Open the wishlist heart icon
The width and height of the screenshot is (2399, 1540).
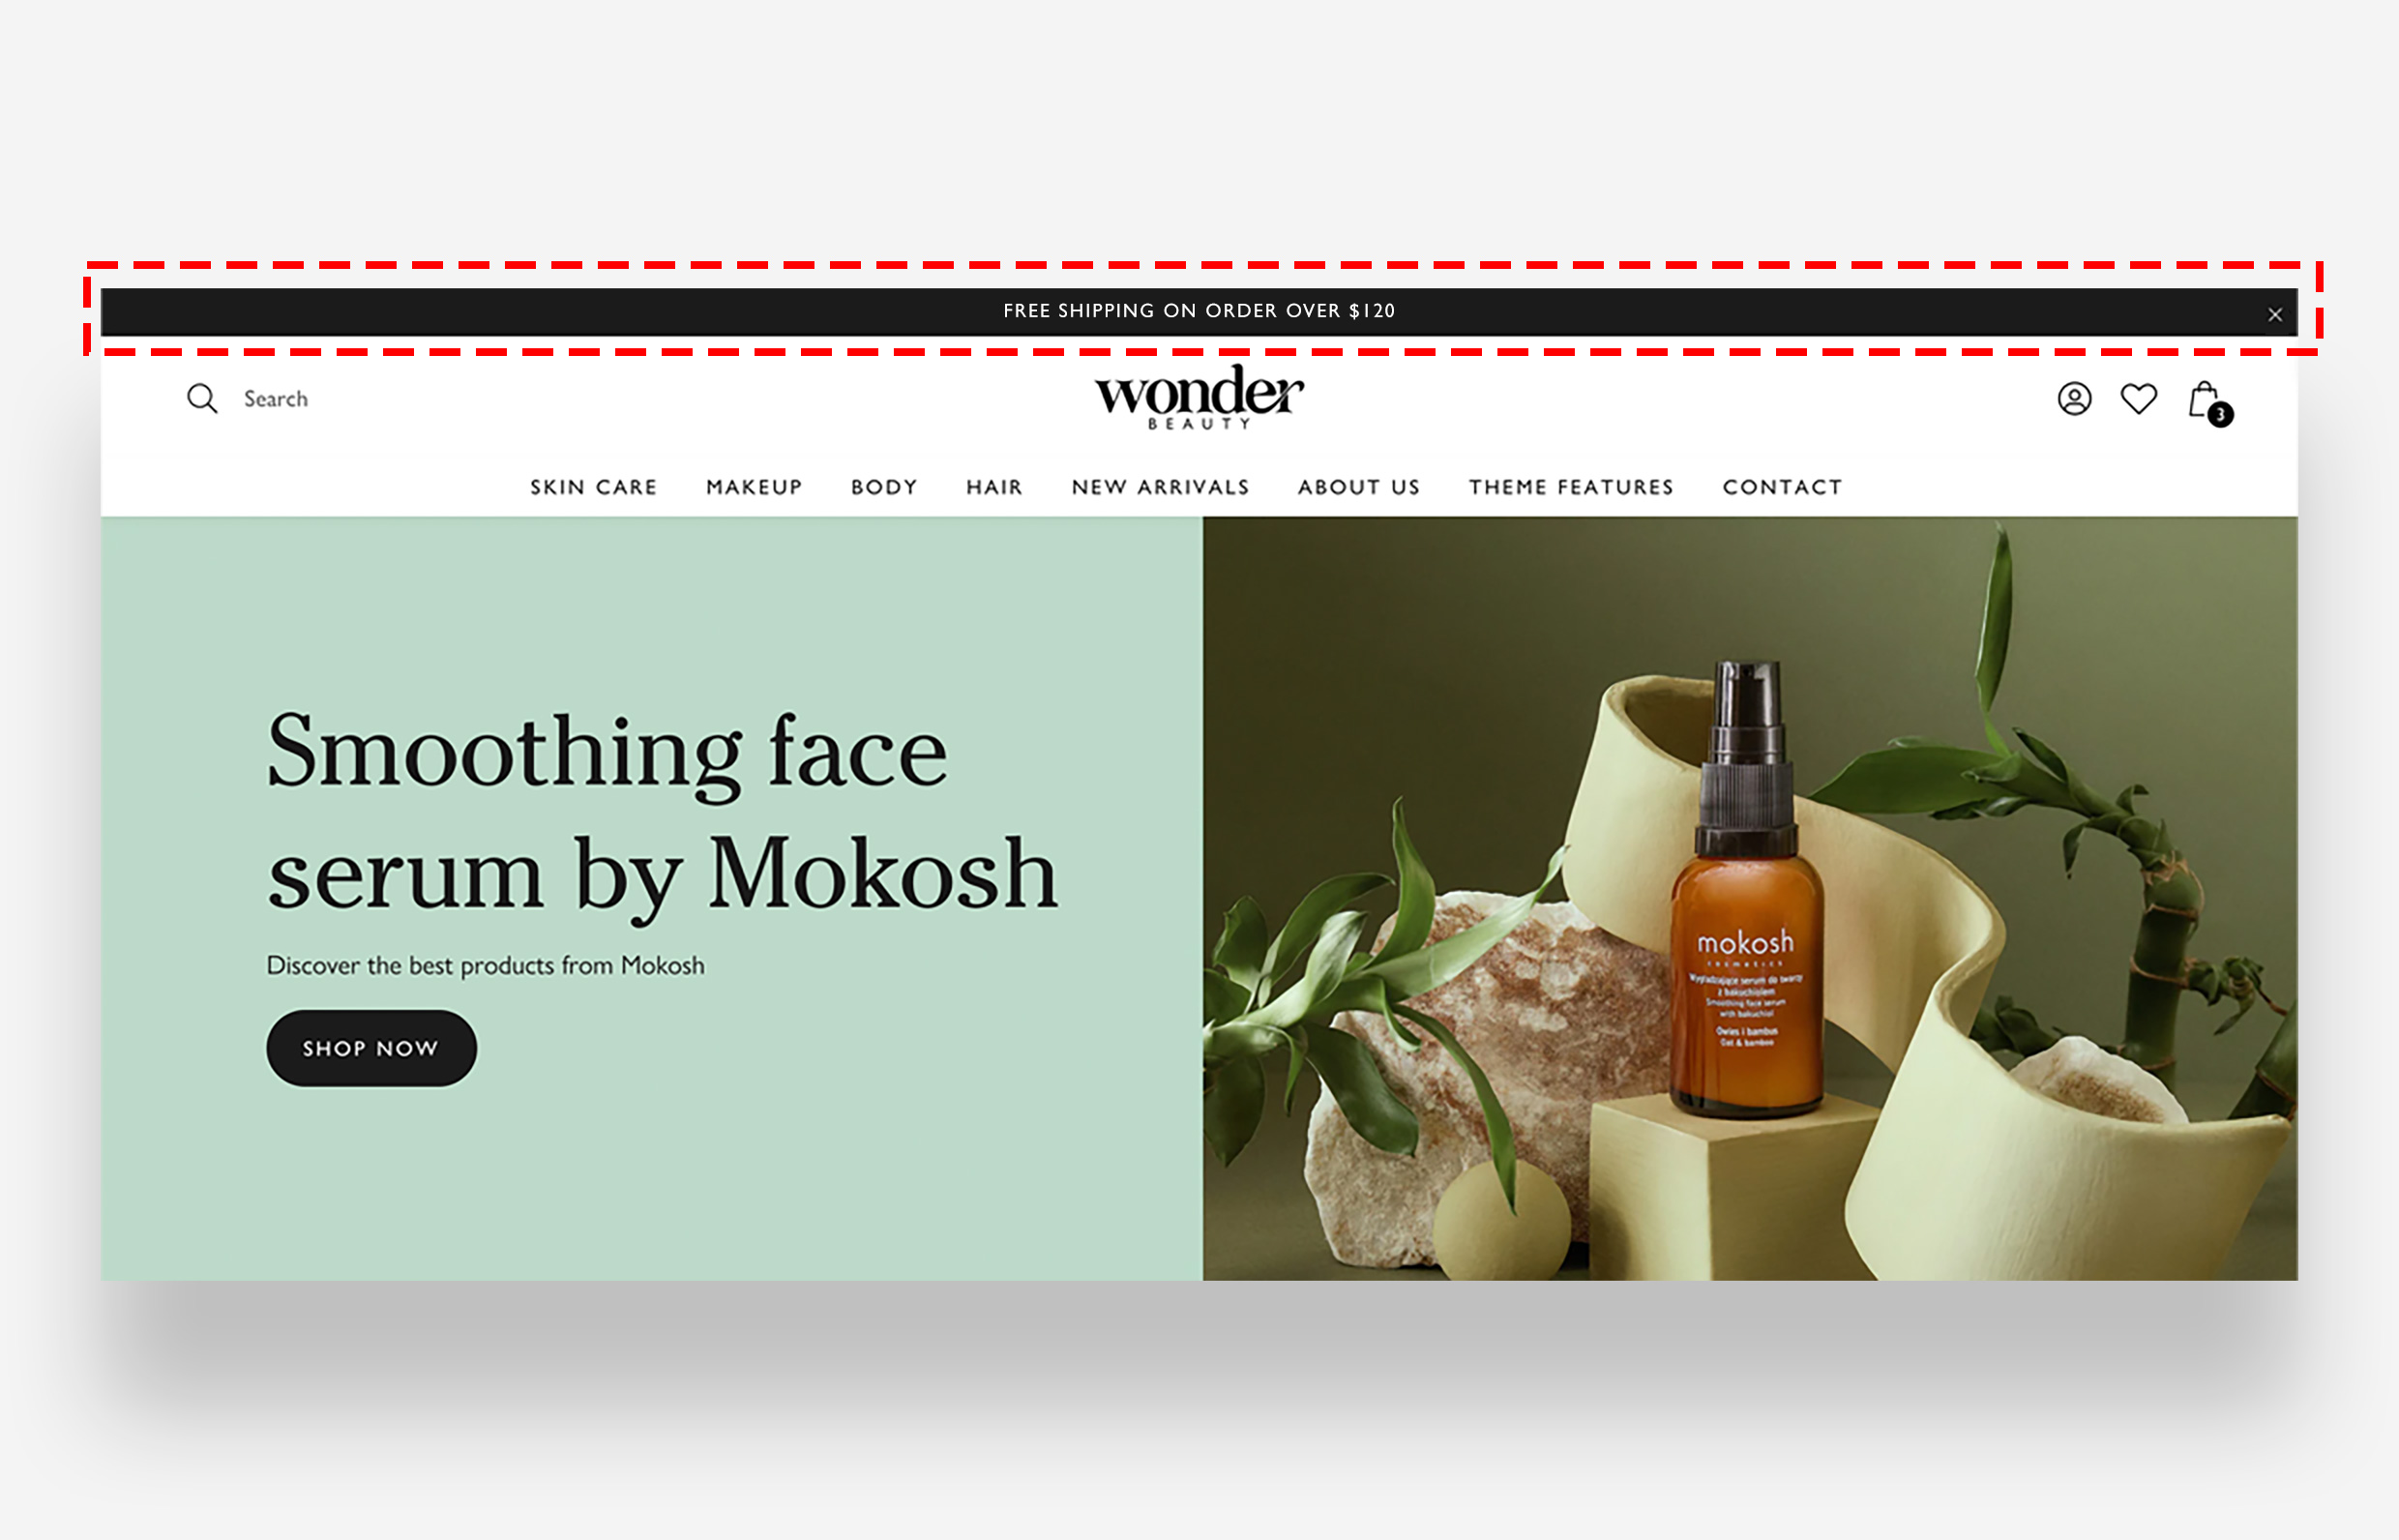2138,399
